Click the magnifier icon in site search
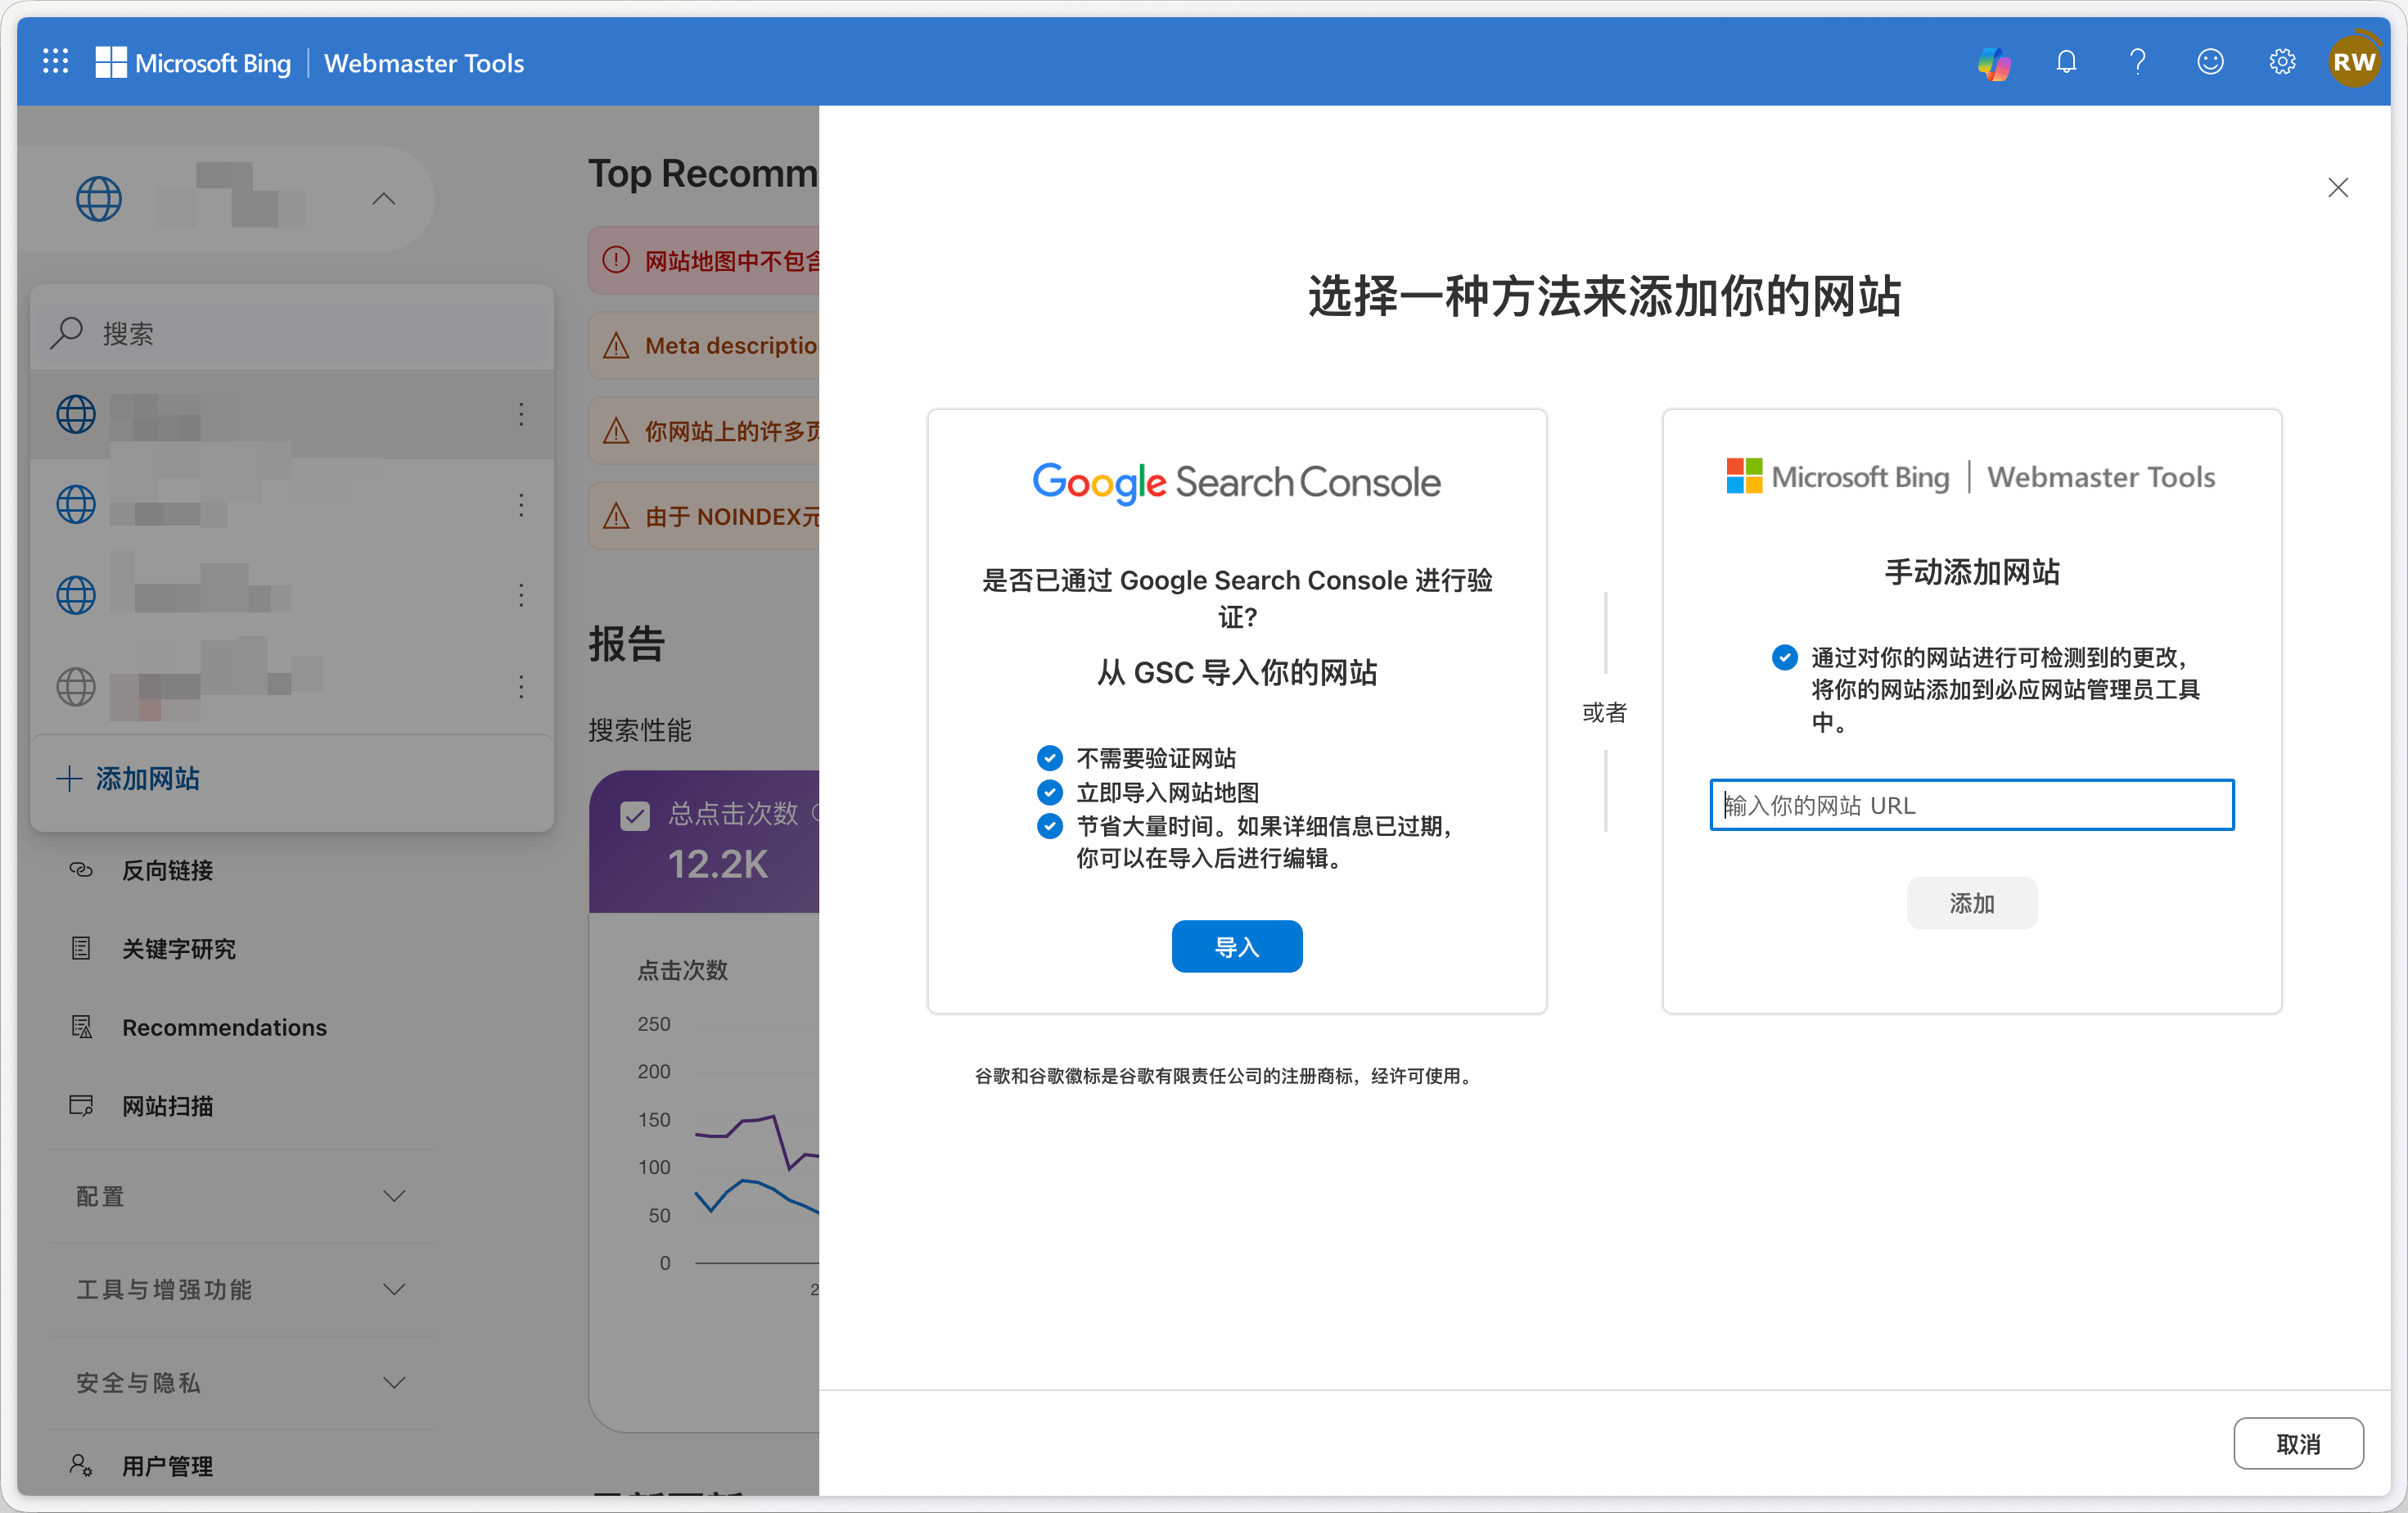This screenshot has height=1513, width=2408. (67, 332)
